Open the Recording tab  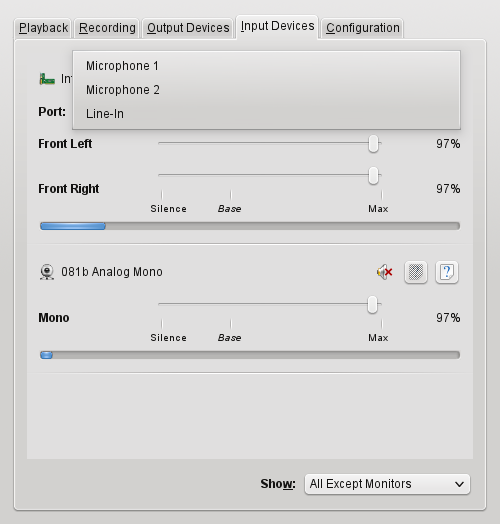107,28
